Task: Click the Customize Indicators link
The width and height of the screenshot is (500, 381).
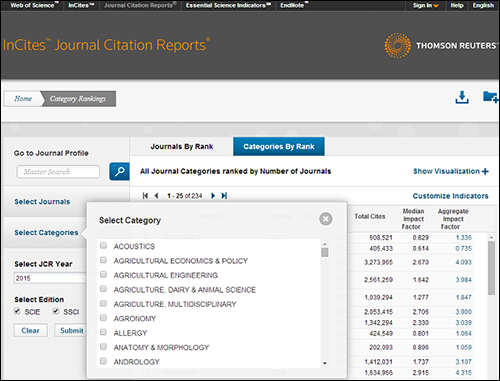Action: [x=450, y=196]
